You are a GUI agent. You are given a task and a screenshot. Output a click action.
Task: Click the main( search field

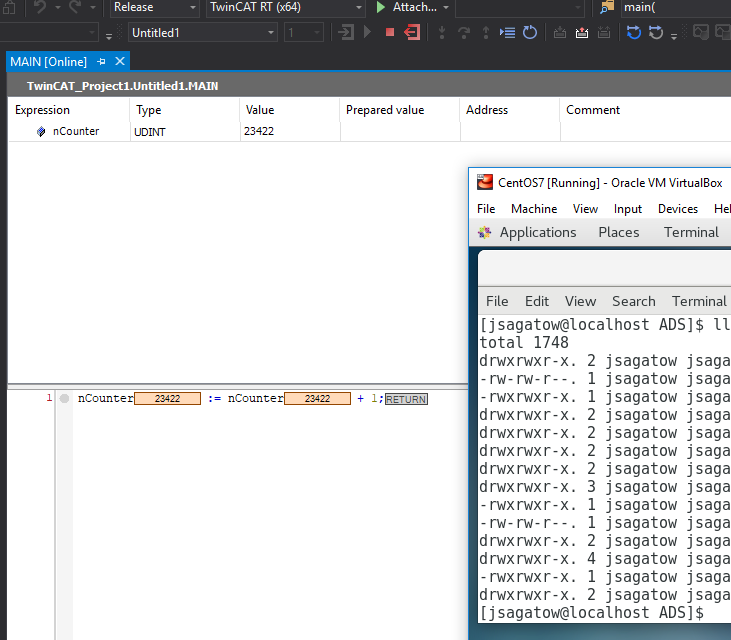[676, 7]
